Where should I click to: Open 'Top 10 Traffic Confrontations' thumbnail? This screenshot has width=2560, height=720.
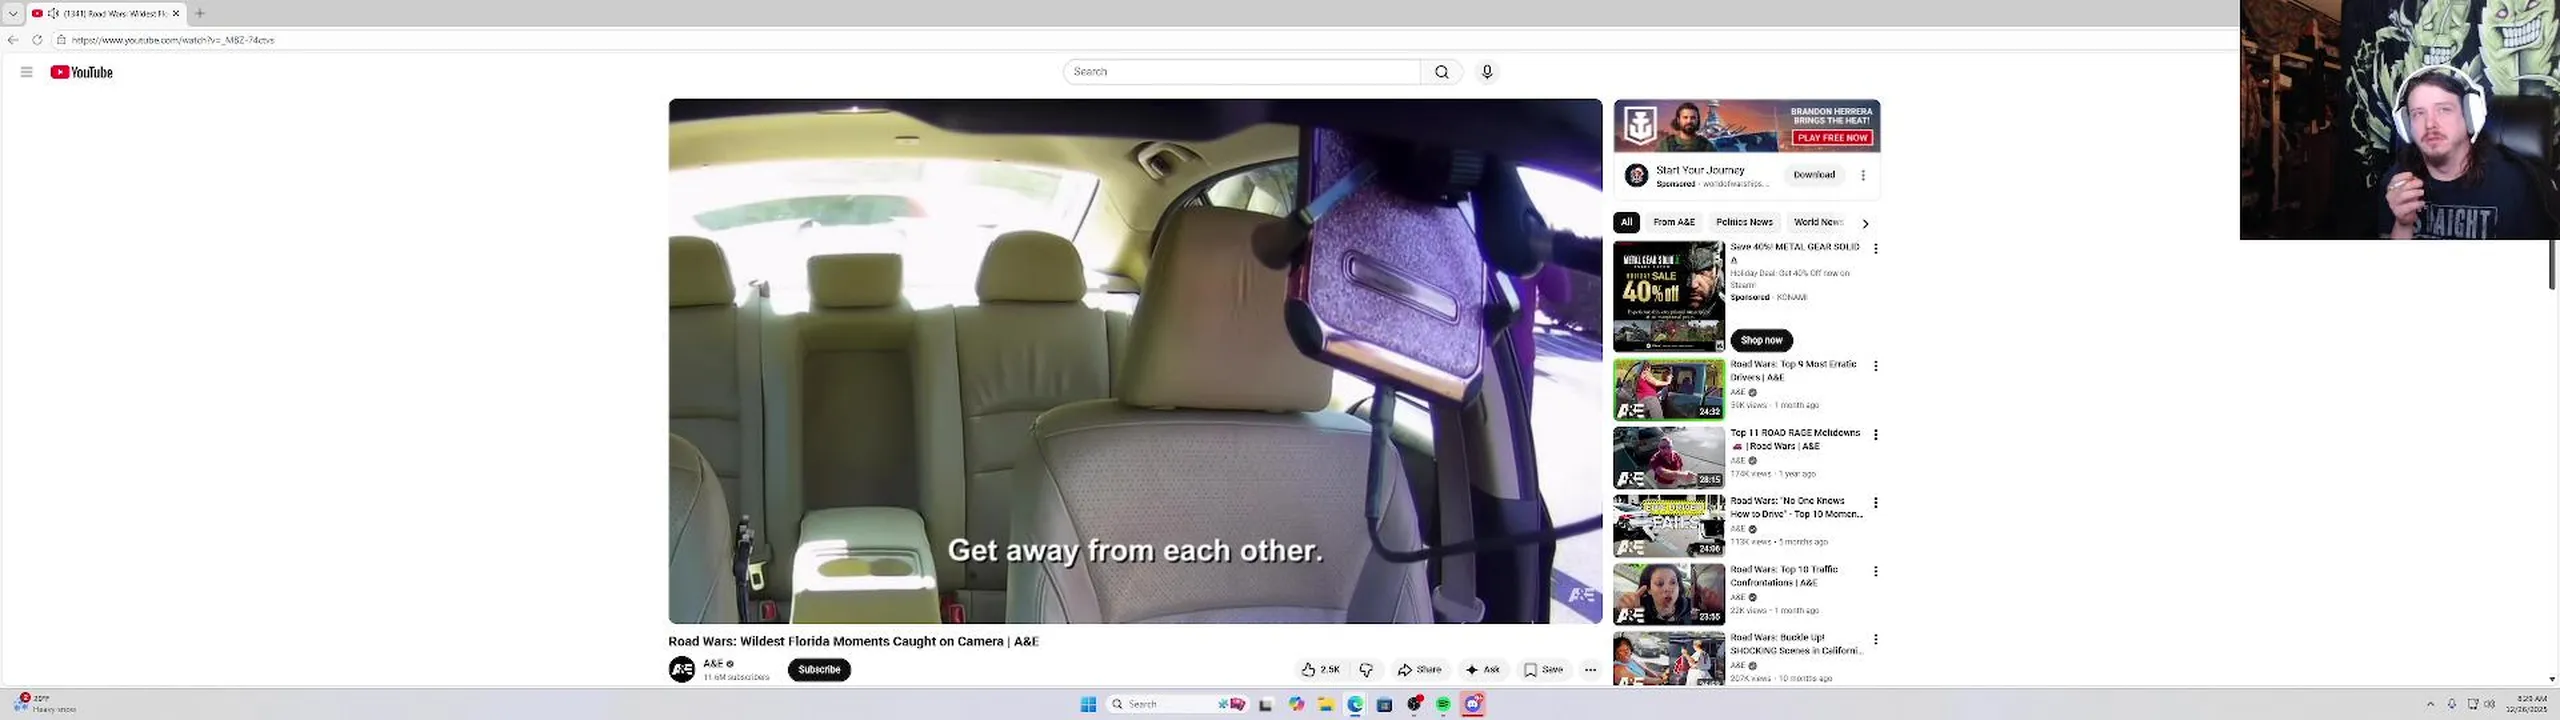(1669, 594)
